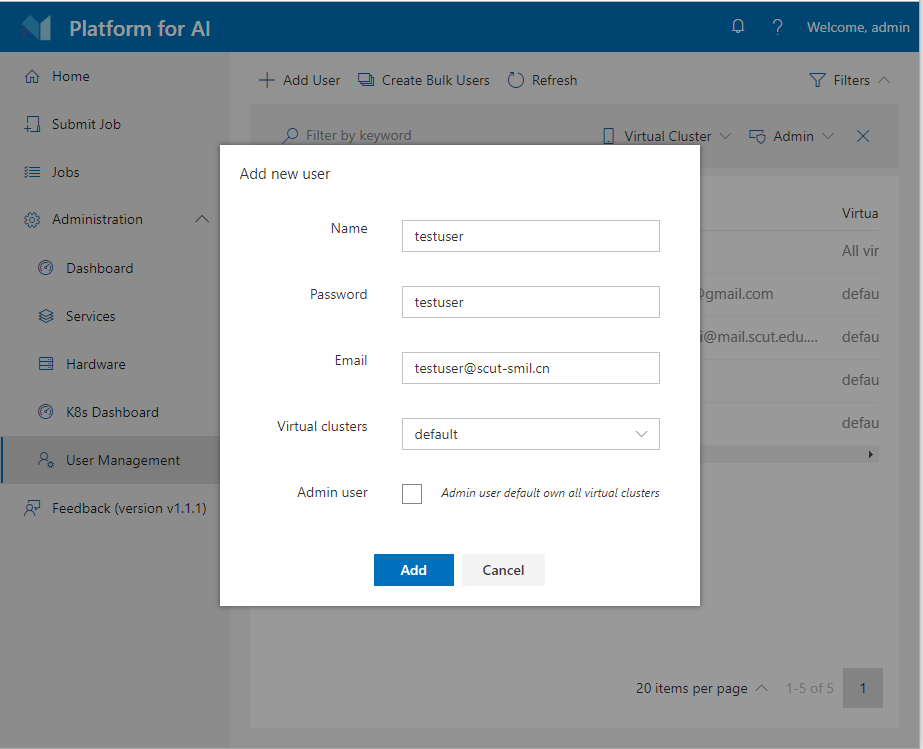Image resolution: width=923 pixels, height=749 pixels.
Task: Open the help question mark icon
Action: coord(777,27)
